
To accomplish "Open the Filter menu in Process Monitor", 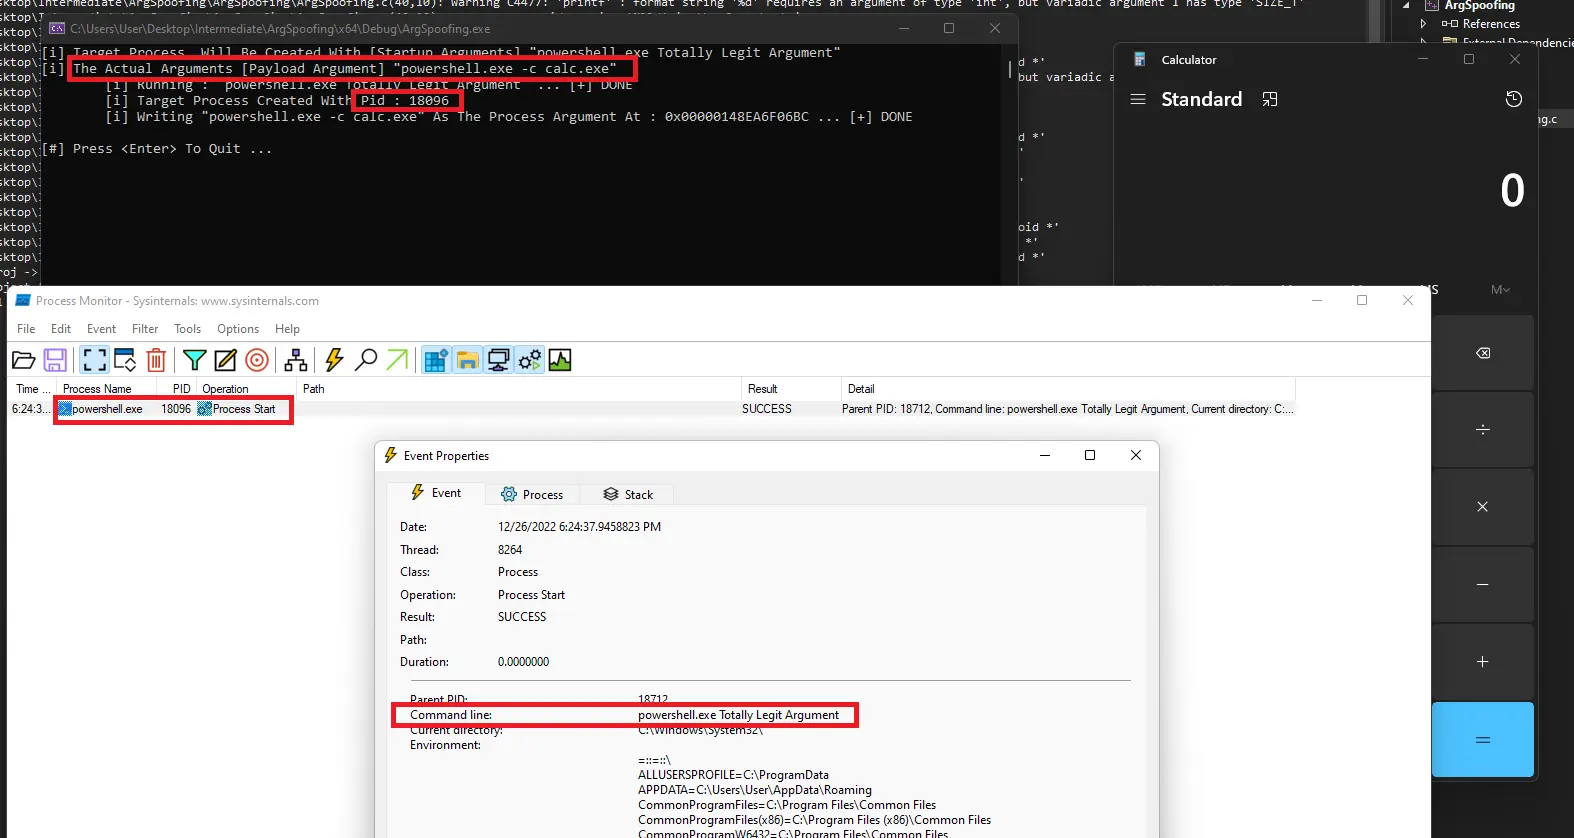I will (x=145, y=329).
